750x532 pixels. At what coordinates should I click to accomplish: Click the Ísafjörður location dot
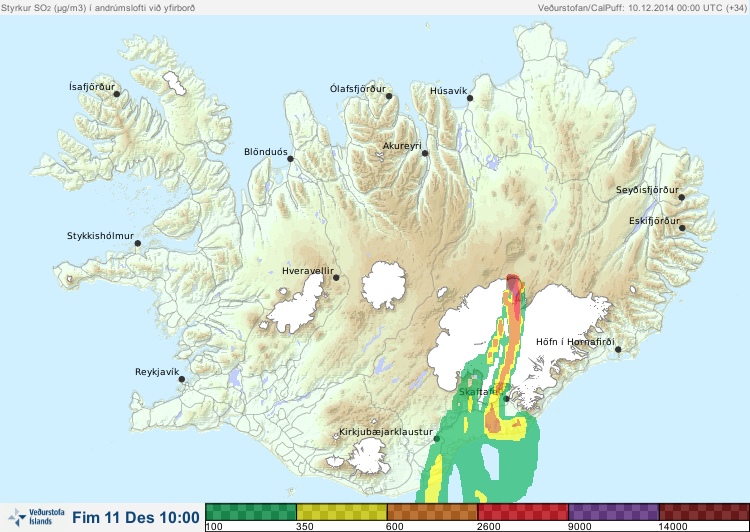116,94
